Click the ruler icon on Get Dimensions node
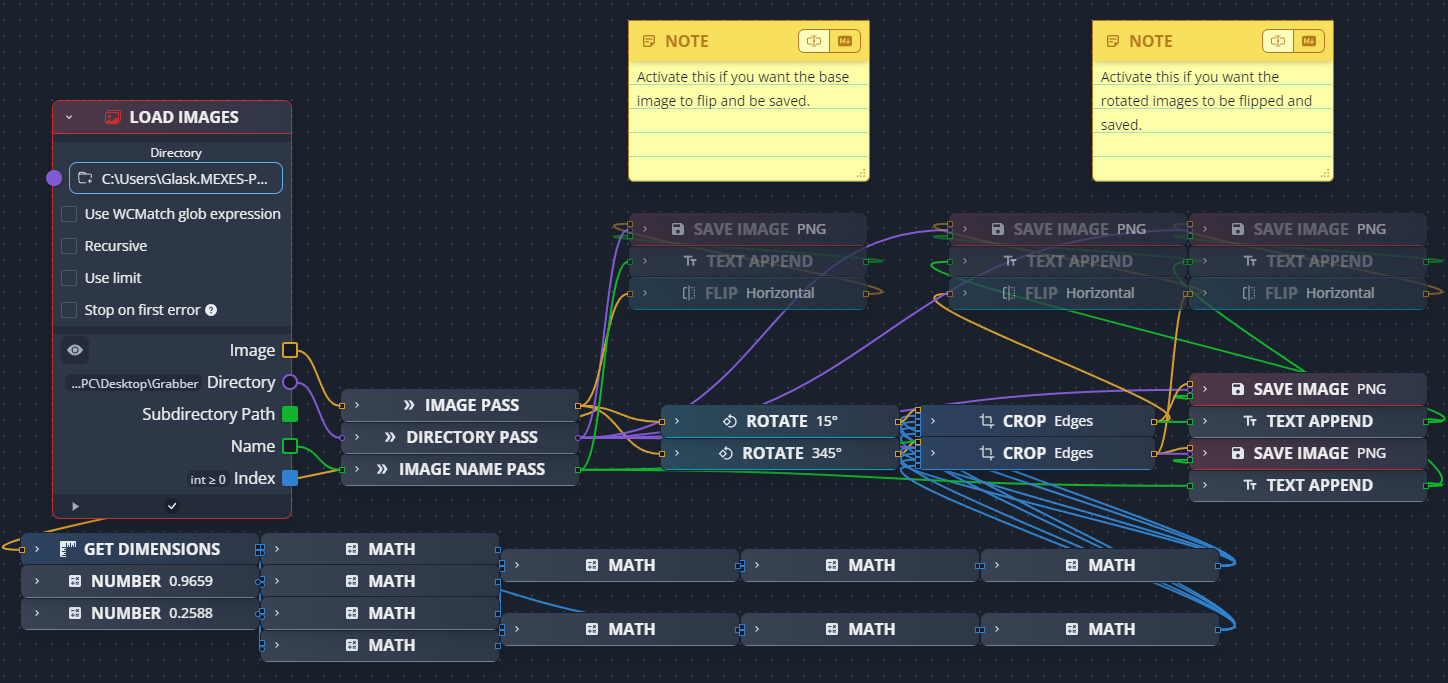The image size is (1448, 683). click(x=67, y=548)
